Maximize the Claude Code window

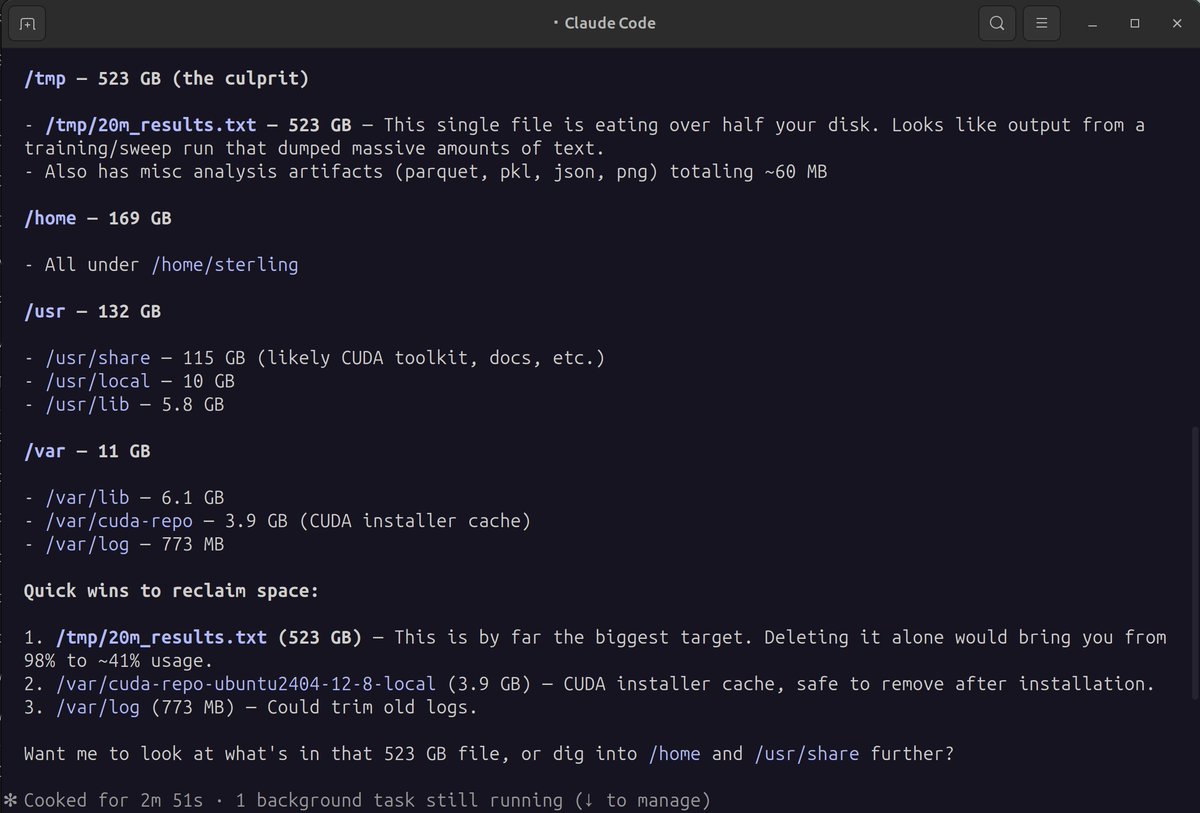point(1135,23)
